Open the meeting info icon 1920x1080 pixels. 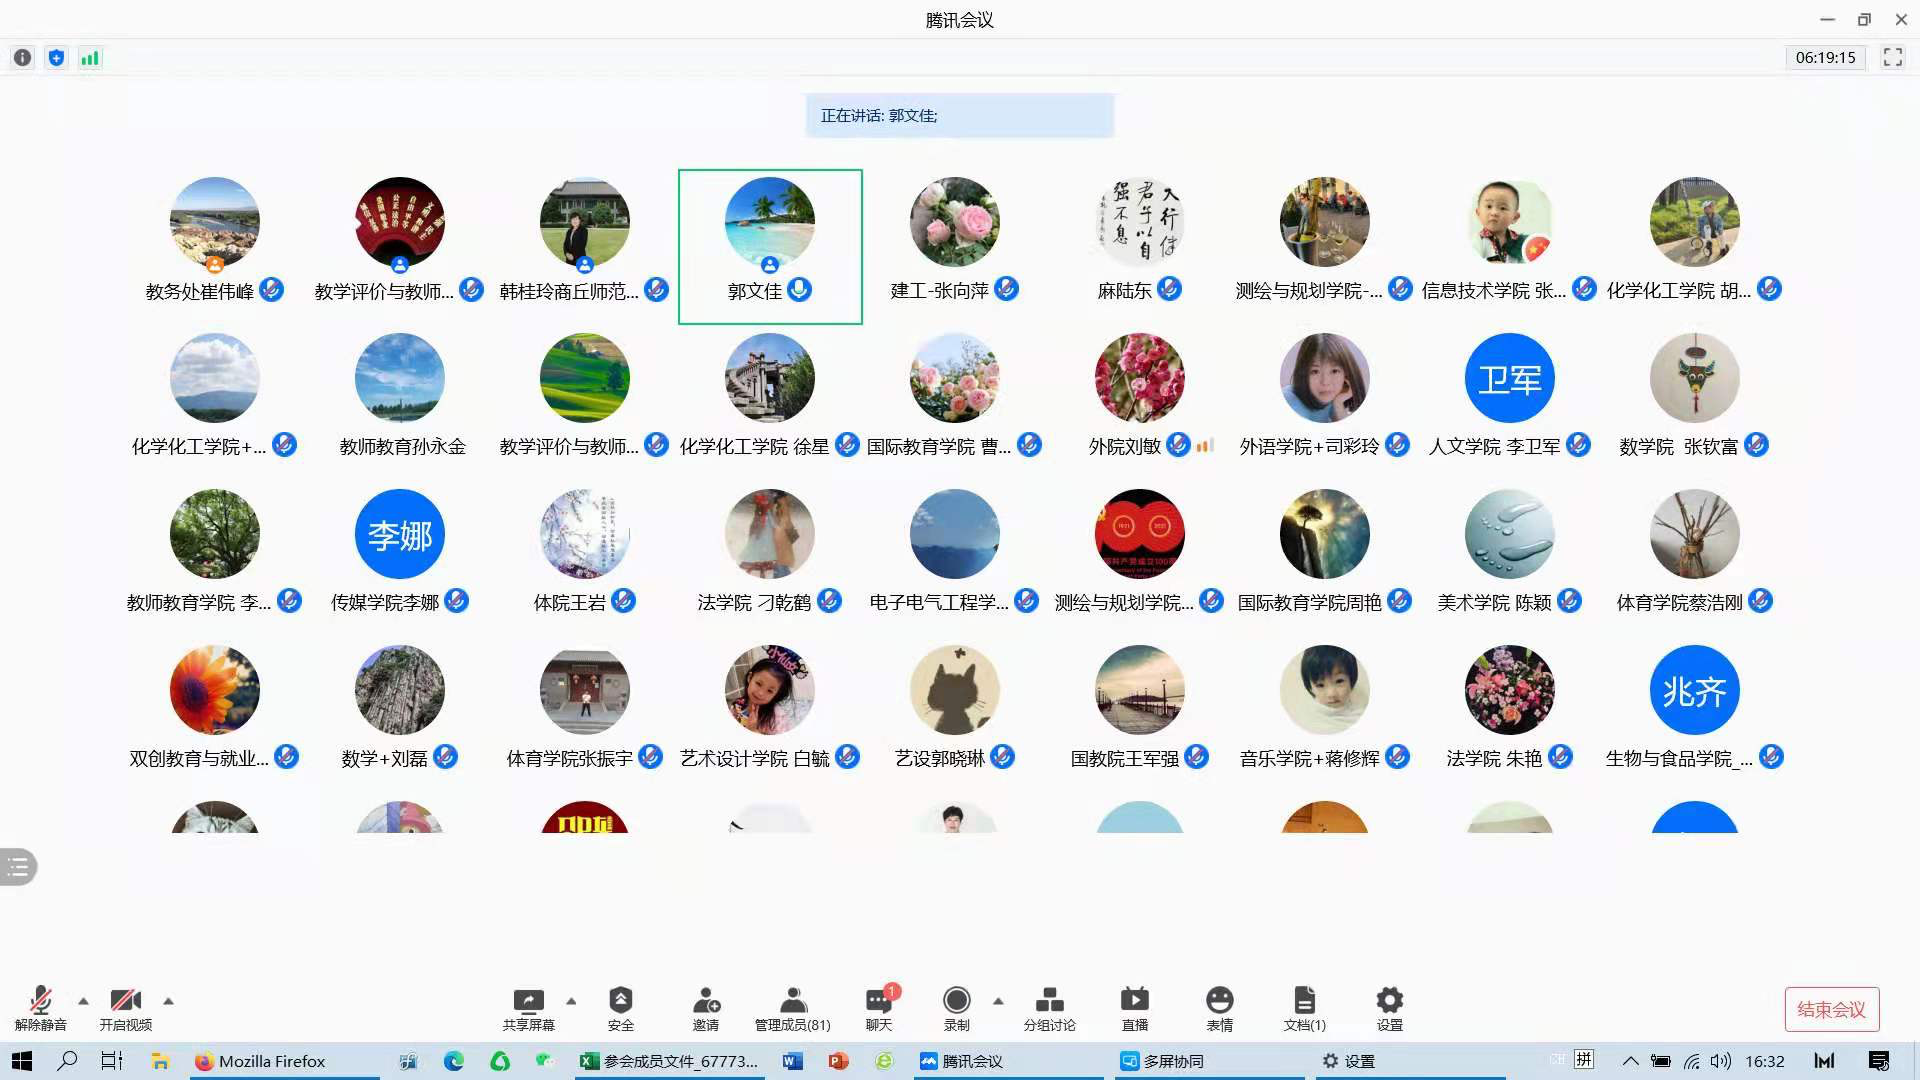pyautogui.click(x=22, y=58)
